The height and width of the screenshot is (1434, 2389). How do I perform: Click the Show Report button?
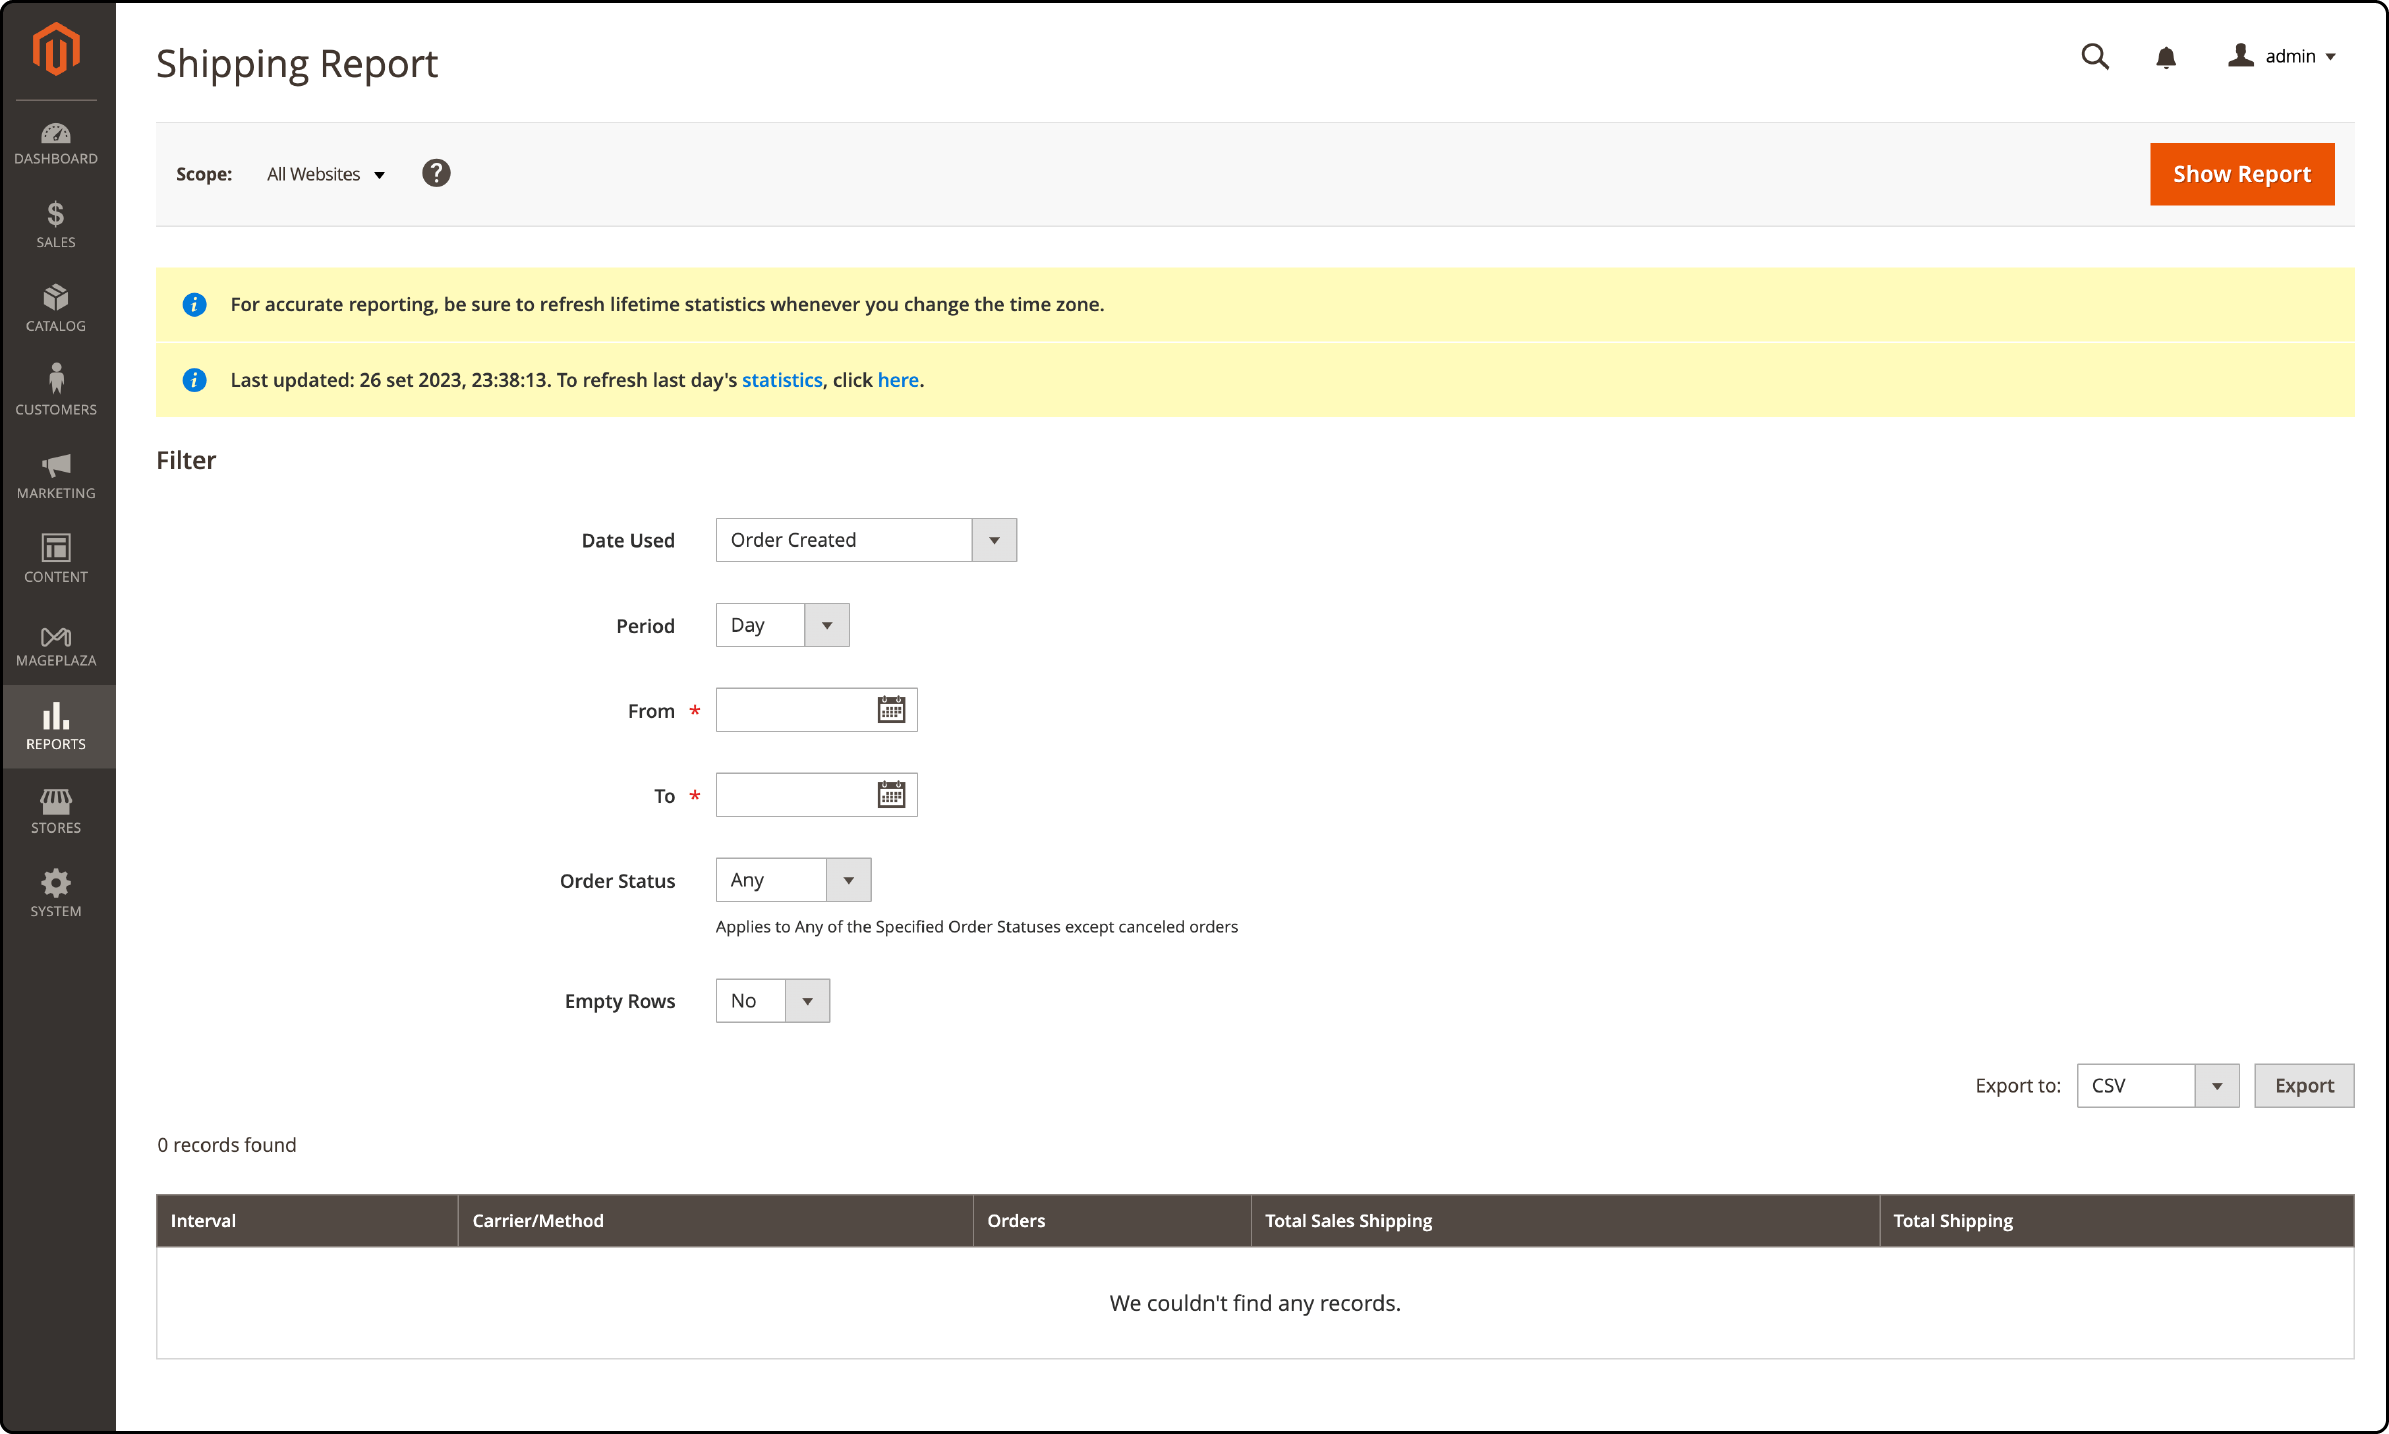(2241, 172)
